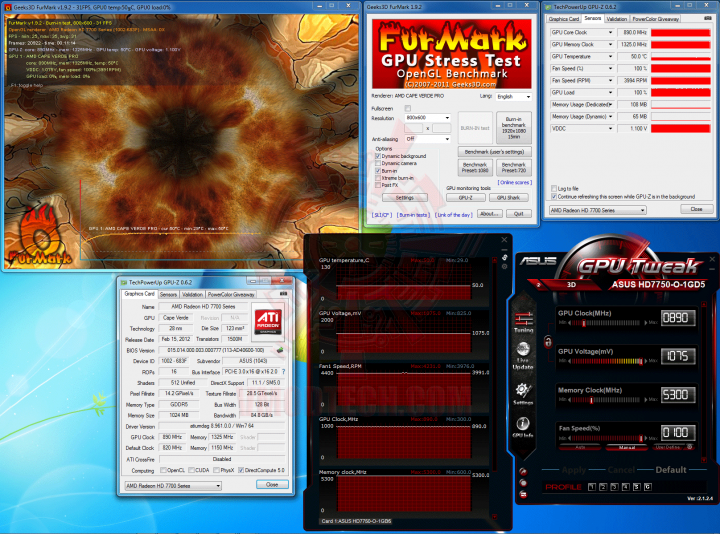Run Benchmark (user's settings)
The width and height of the screenshot is (720, 534).
[x=494, y=152]
